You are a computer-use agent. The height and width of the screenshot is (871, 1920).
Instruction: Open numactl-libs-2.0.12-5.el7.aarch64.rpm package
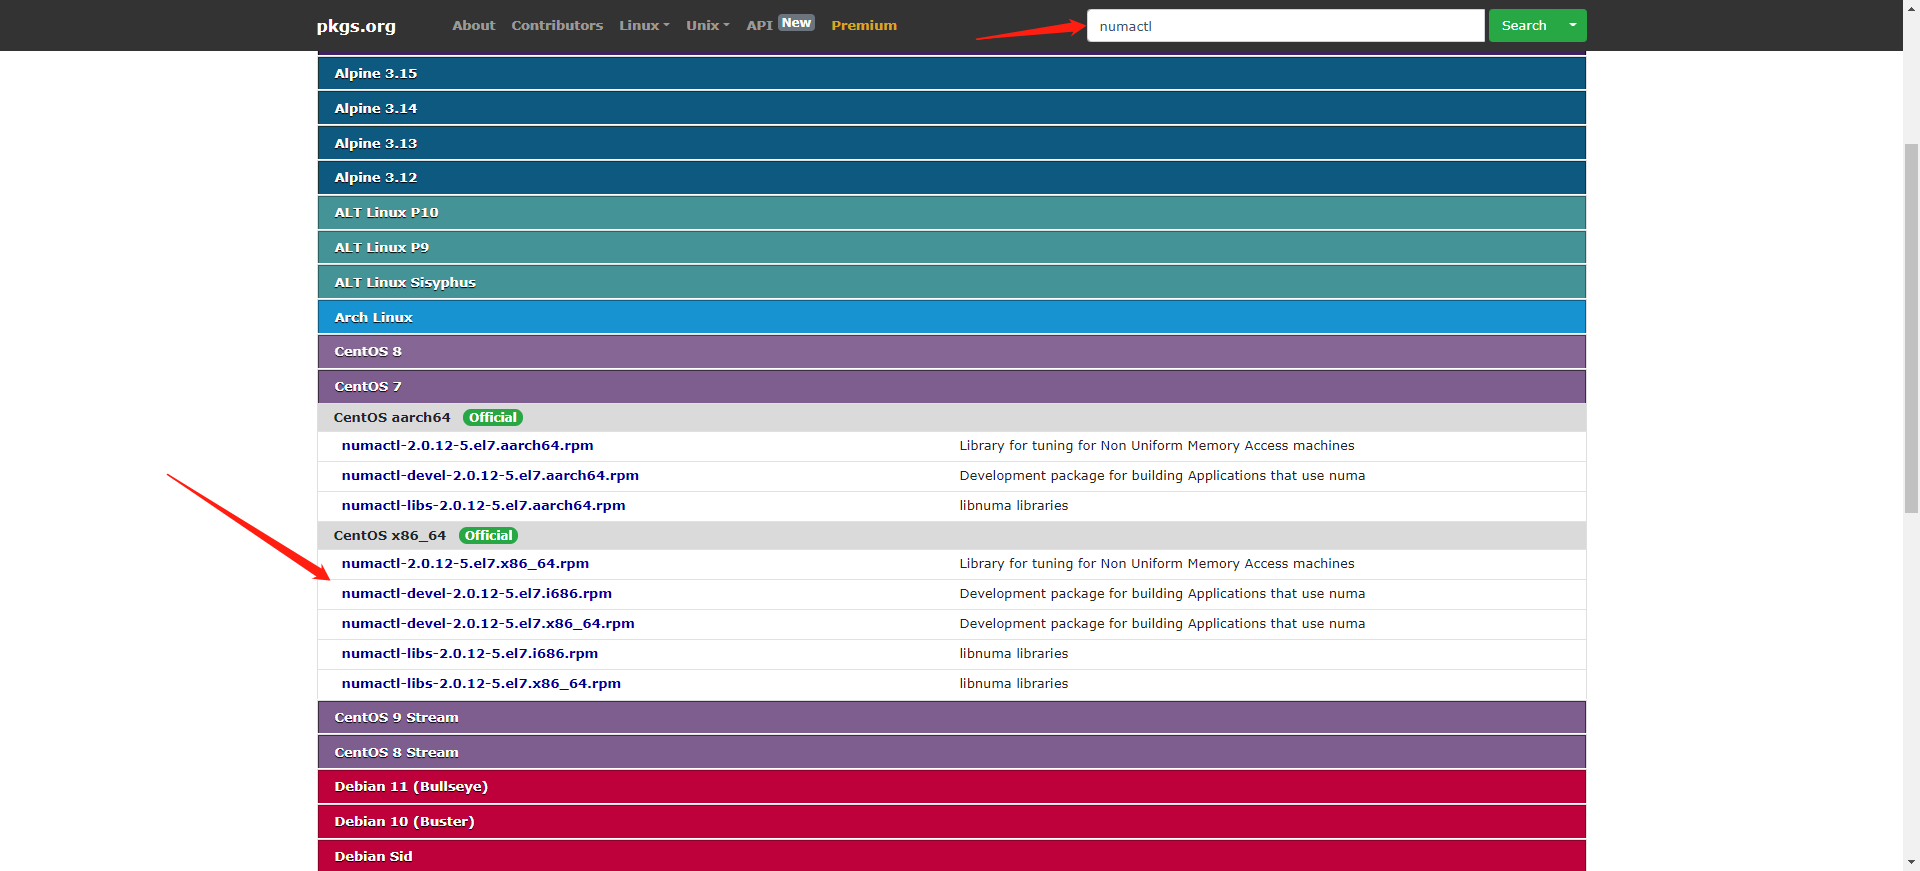pos(483,506)
